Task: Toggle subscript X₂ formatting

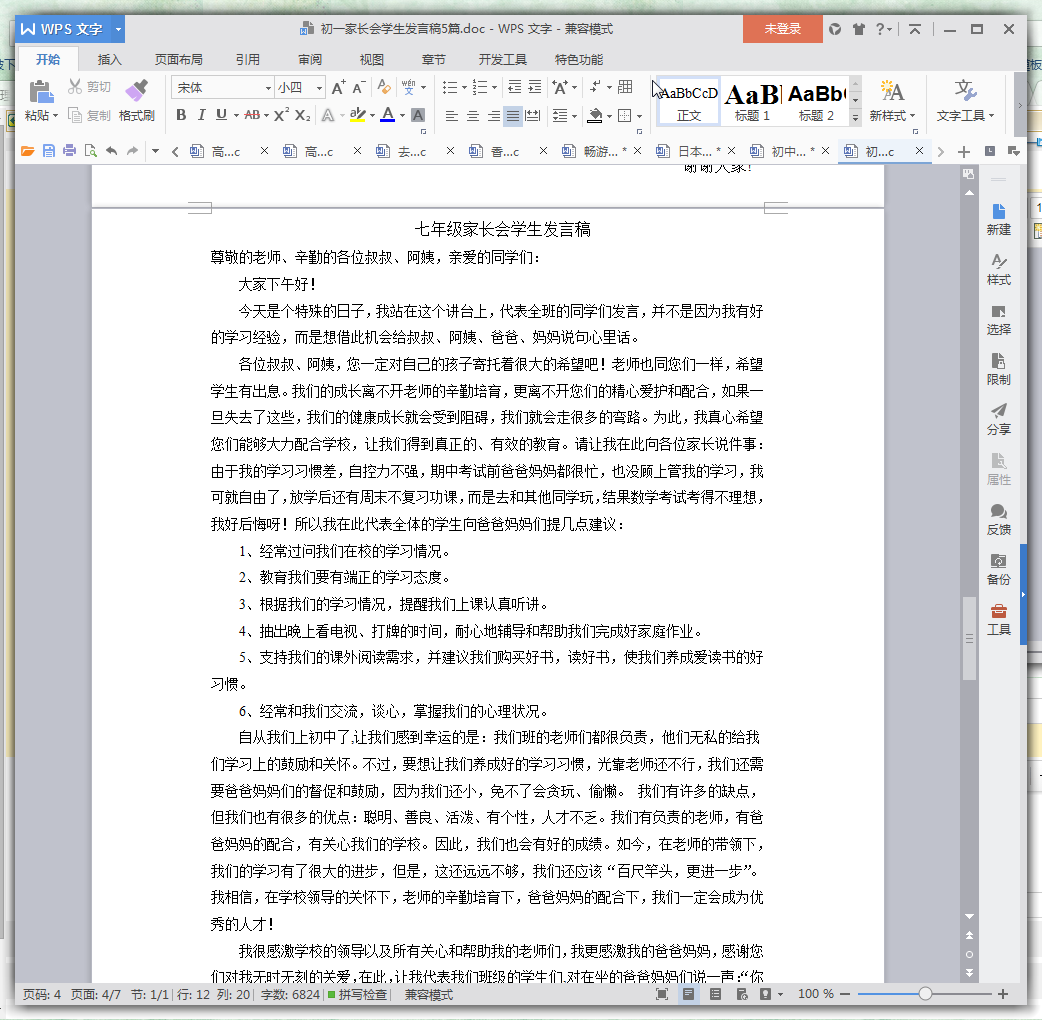Action: point(302,116)
